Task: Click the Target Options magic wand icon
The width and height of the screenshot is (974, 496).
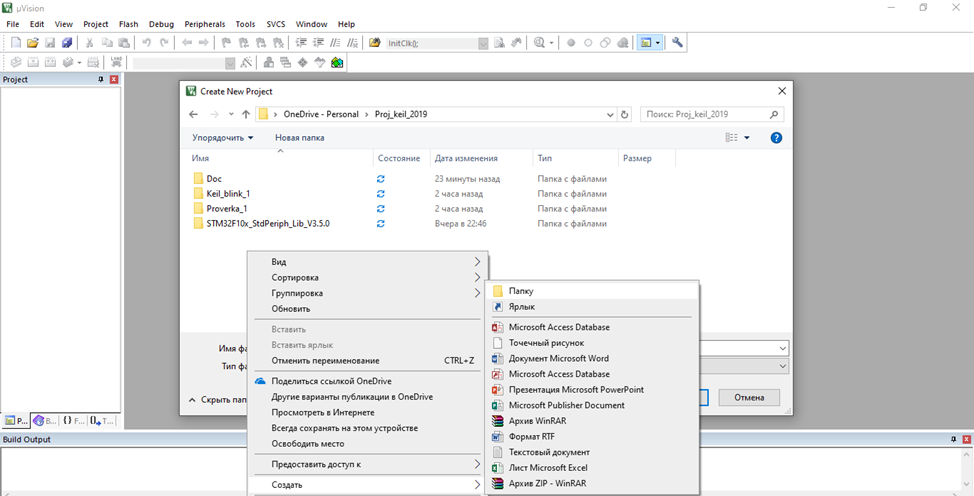Action: coord(246,62)
